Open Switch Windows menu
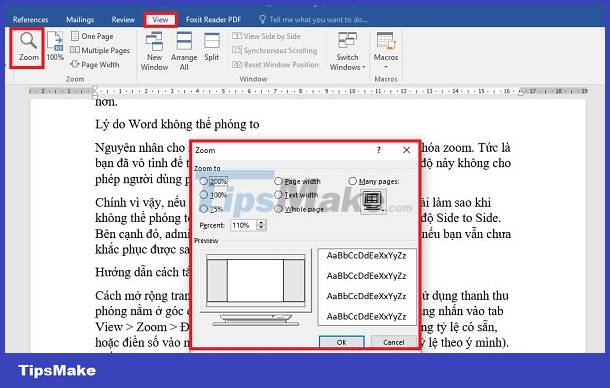 point(347,52)
